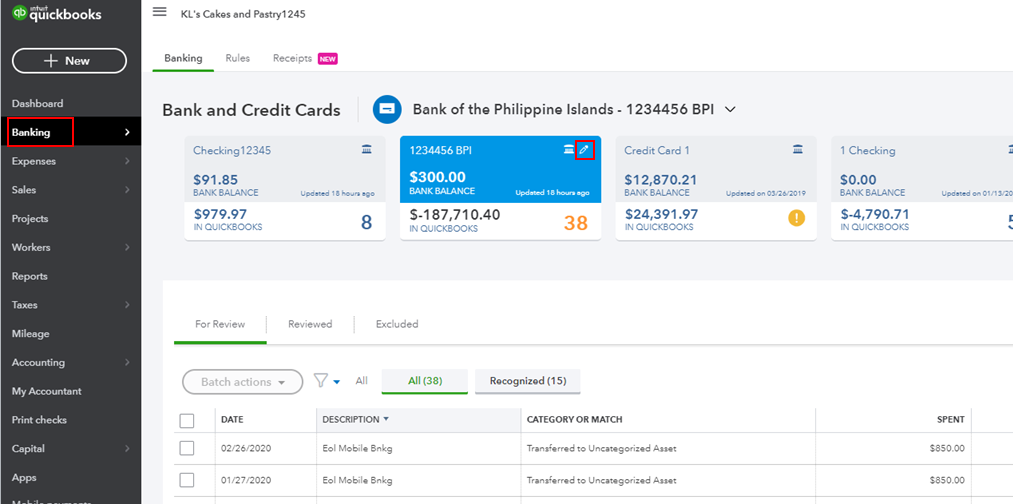The width and height of the screenshot is (1013, 504).
Task: Open Mileage in the sidebar
Action: pos(30,333)
